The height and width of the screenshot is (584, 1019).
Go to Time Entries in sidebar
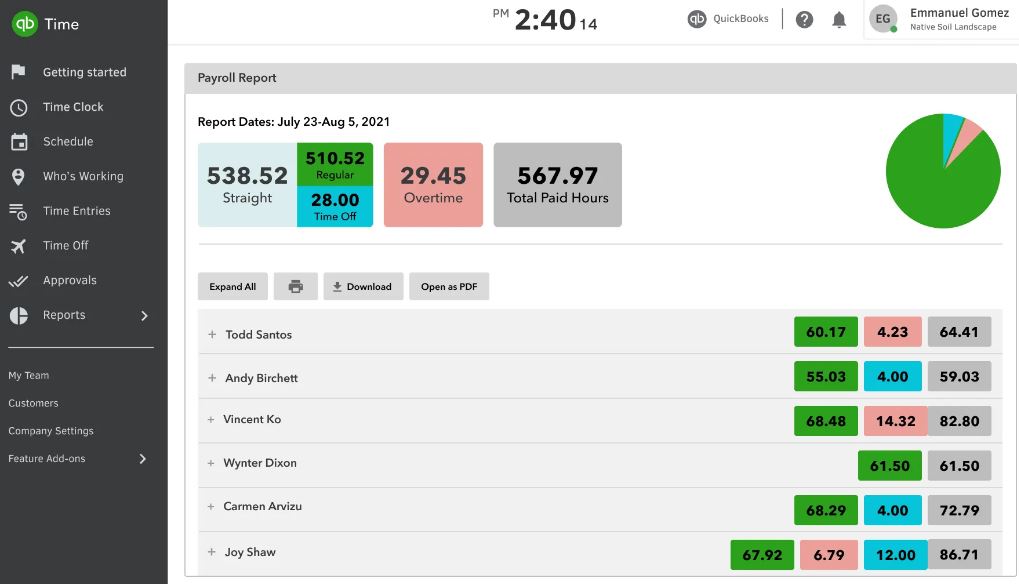click(x=76, y=211)
